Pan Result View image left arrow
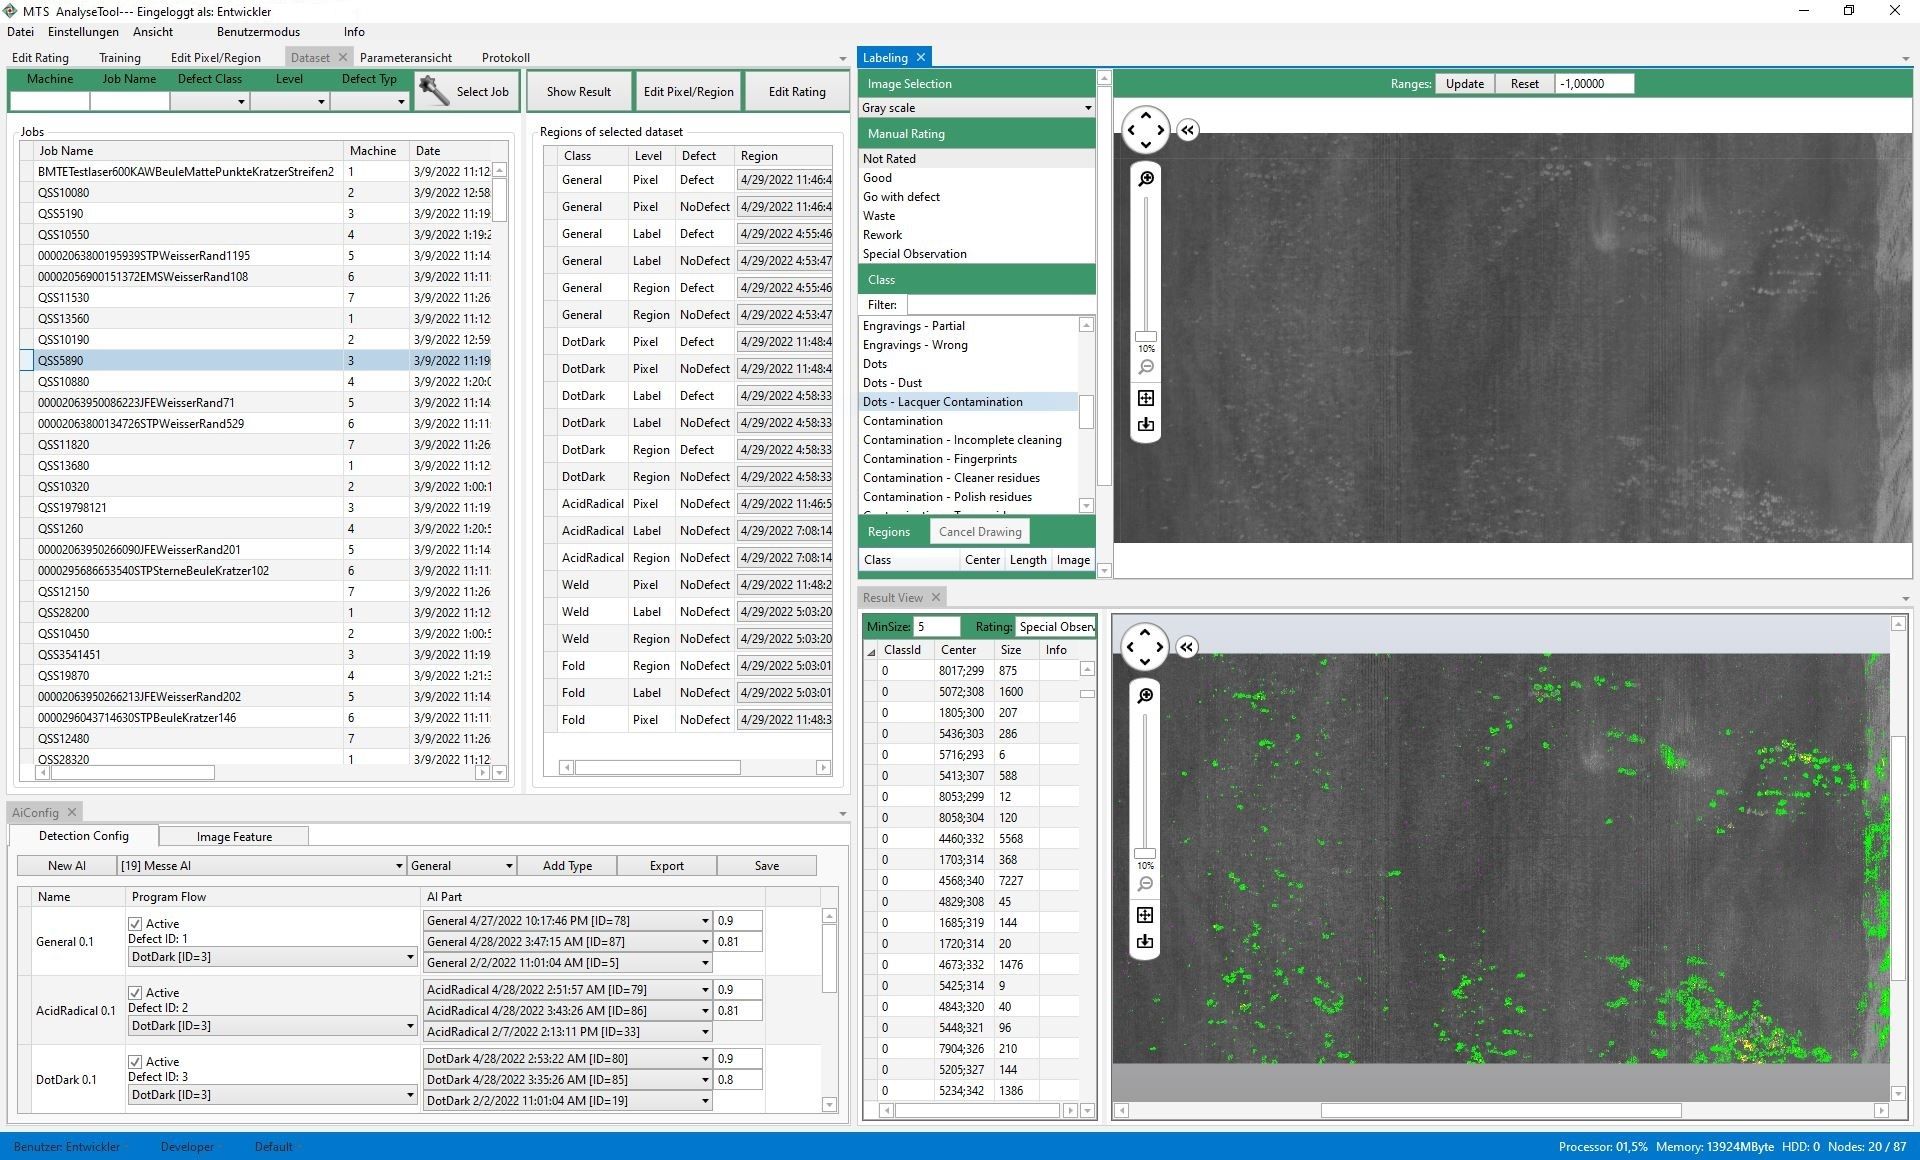This screenshot has height=1160, width=1920. coord(1131,647)
